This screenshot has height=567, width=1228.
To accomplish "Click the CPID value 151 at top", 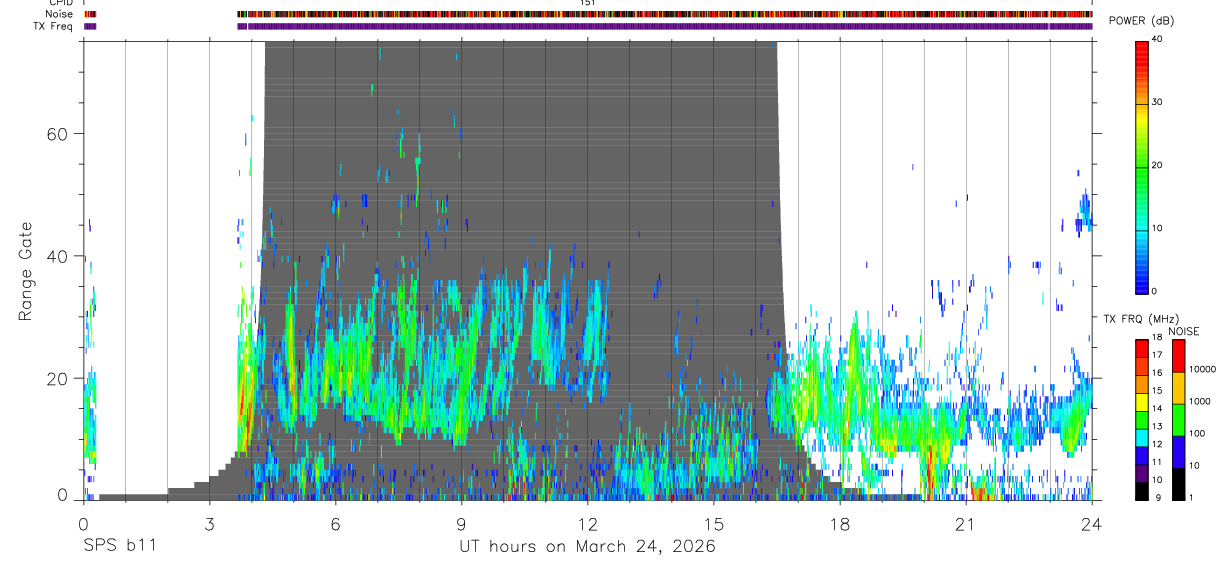I will pos(588,3).
